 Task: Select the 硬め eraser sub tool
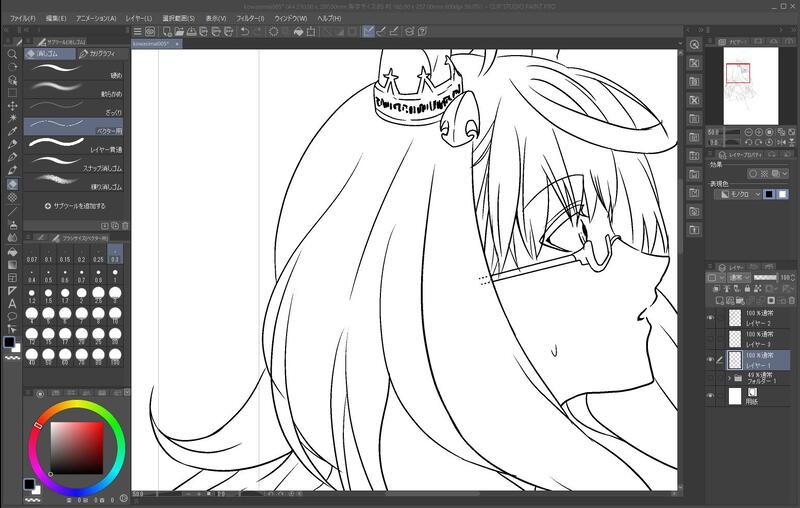(x=73, y=71)
